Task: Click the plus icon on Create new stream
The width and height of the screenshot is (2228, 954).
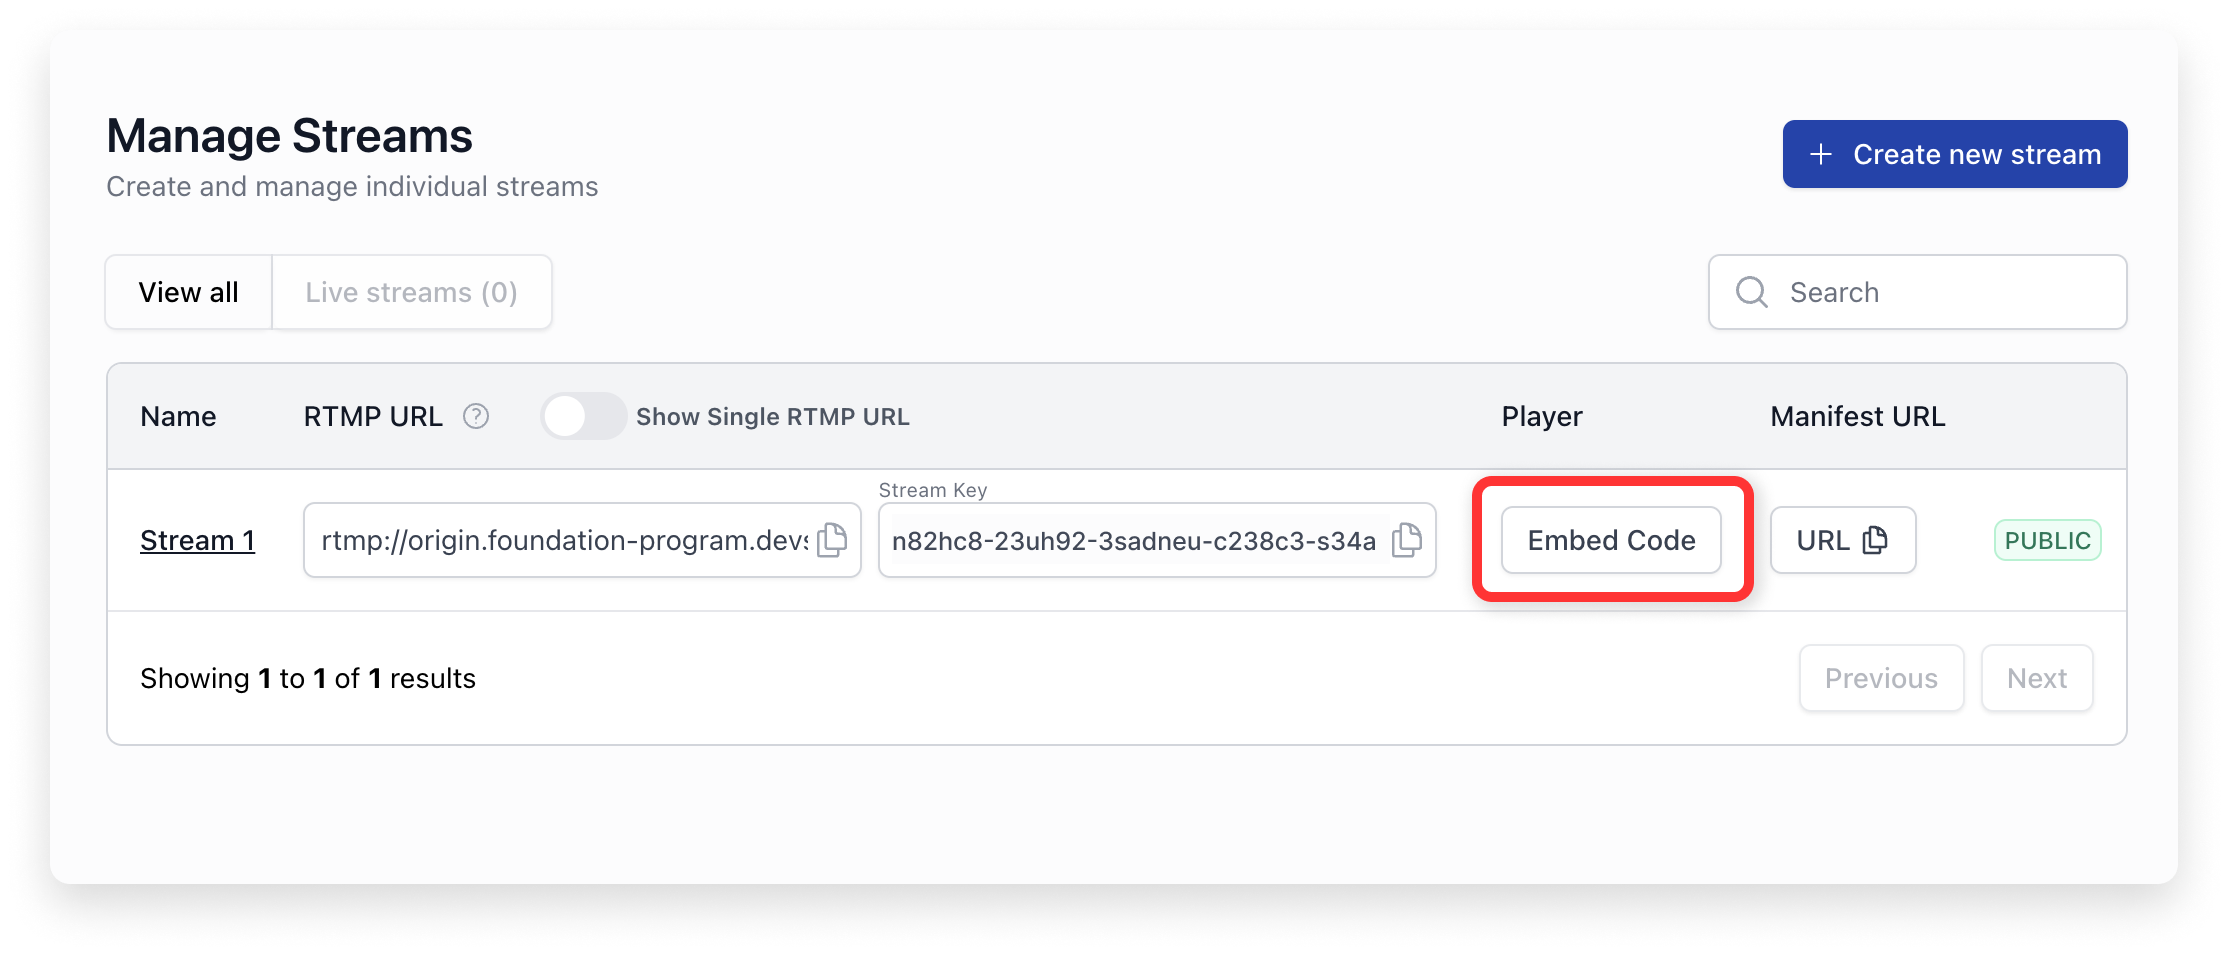Action: [1821, 154]
